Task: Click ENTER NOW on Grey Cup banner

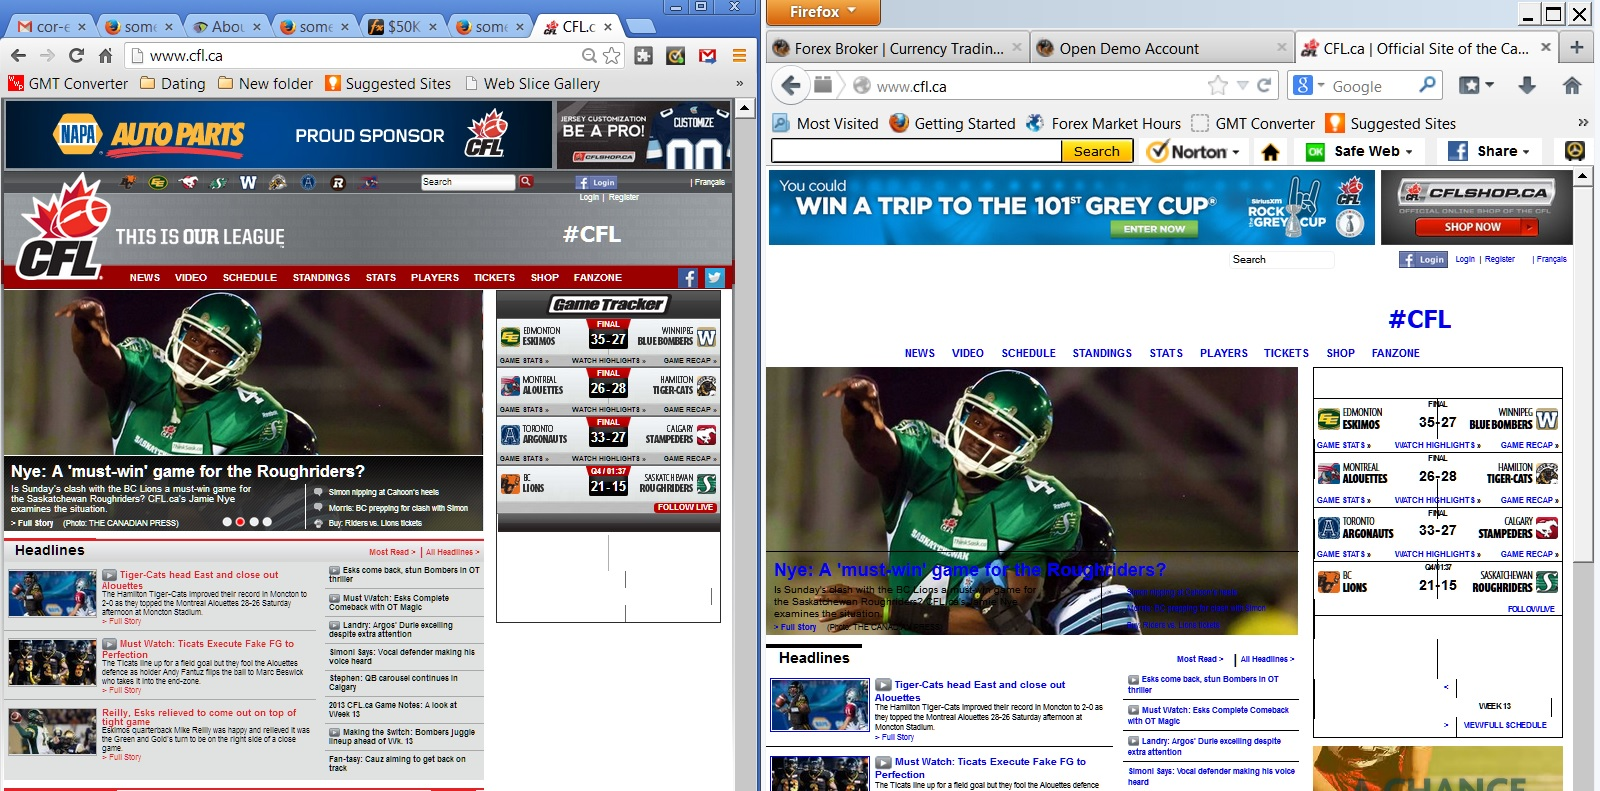Action: tap(1154, 229)
